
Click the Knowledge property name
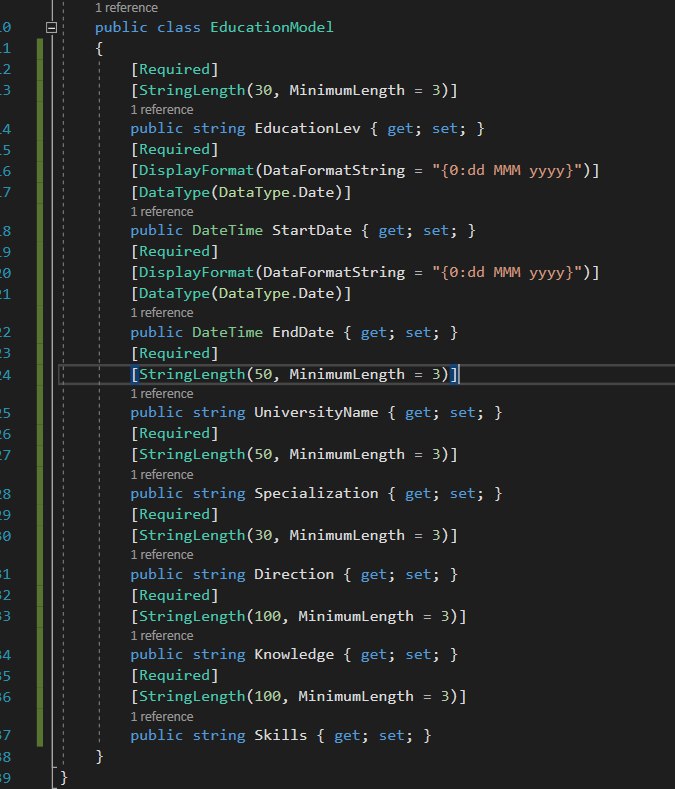294,655
